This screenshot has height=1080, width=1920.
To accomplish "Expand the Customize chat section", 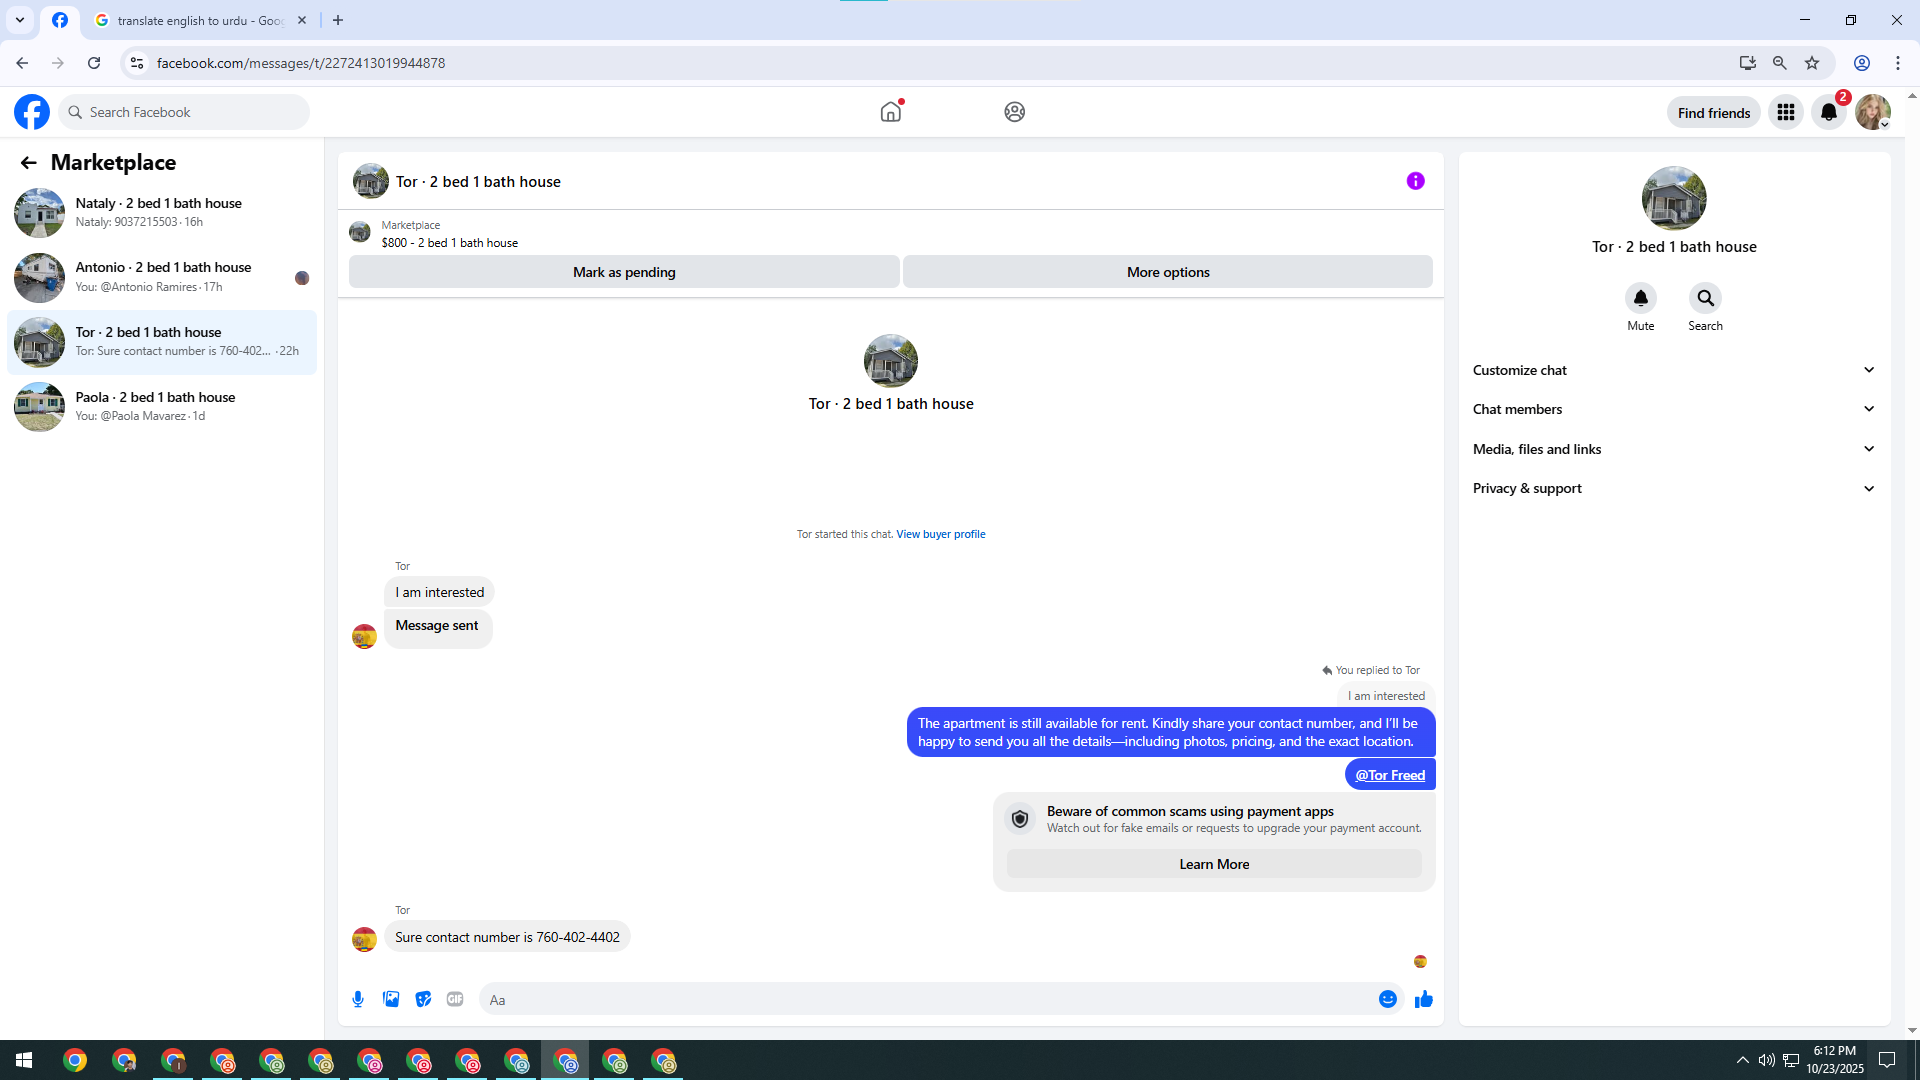I will tap(1673, 370).
